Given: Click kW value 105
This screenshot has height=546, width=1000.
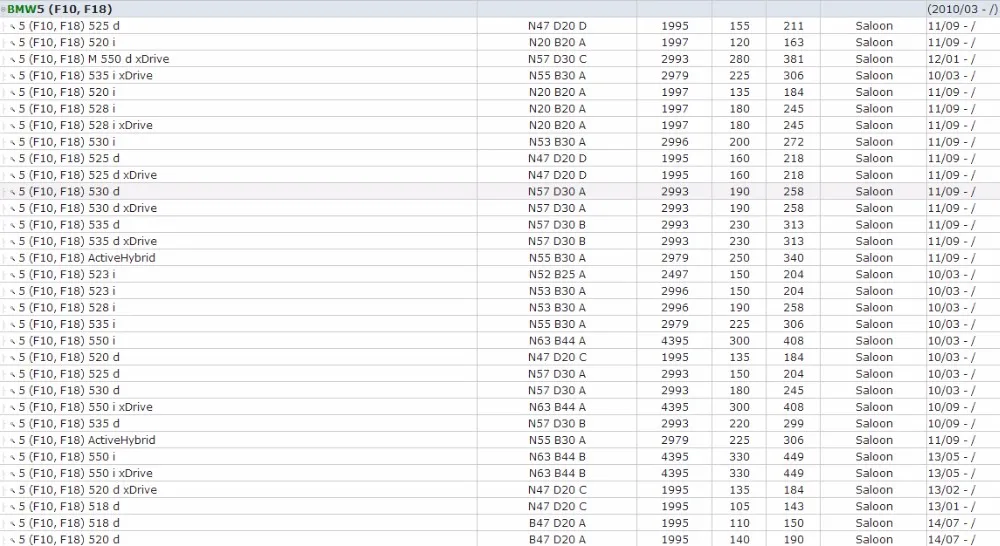Looking at the screenshot, I should [x=740, y=506].
